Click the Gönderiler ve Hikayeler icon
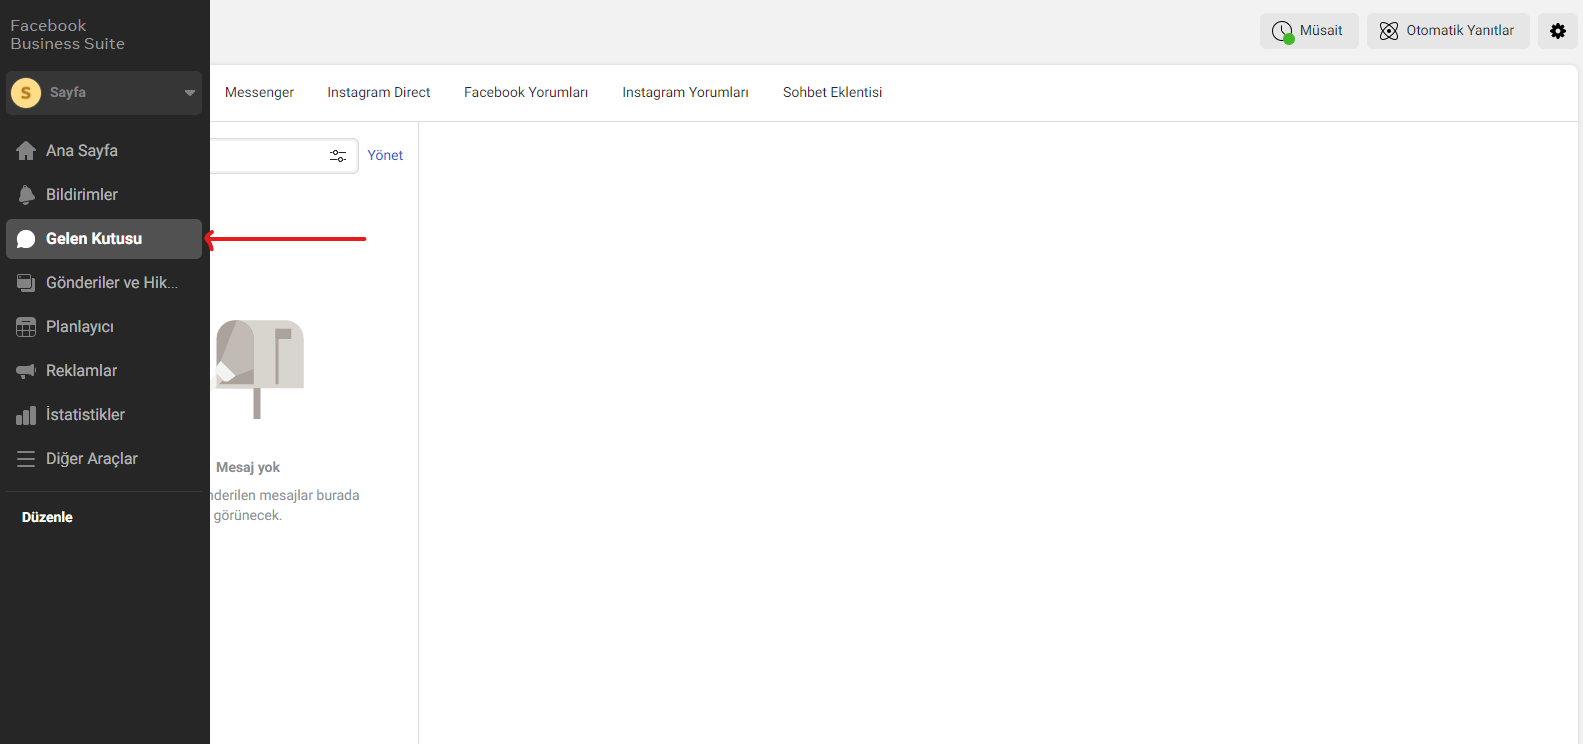Image resolution: width=1583 pixels, height=744 pixels. pyautogui.click(x=26, y=283)
